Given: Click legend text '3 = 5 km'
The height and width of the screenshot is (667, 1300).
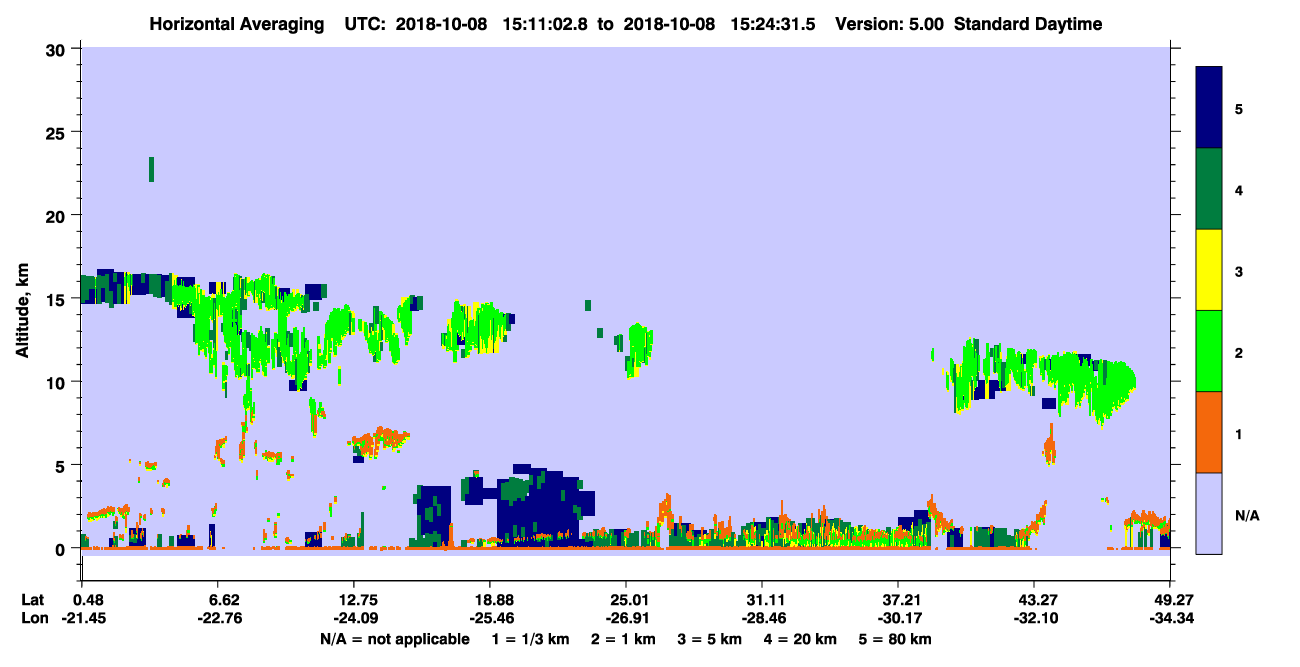Looking at the screenshot, I should click(710, 638).
